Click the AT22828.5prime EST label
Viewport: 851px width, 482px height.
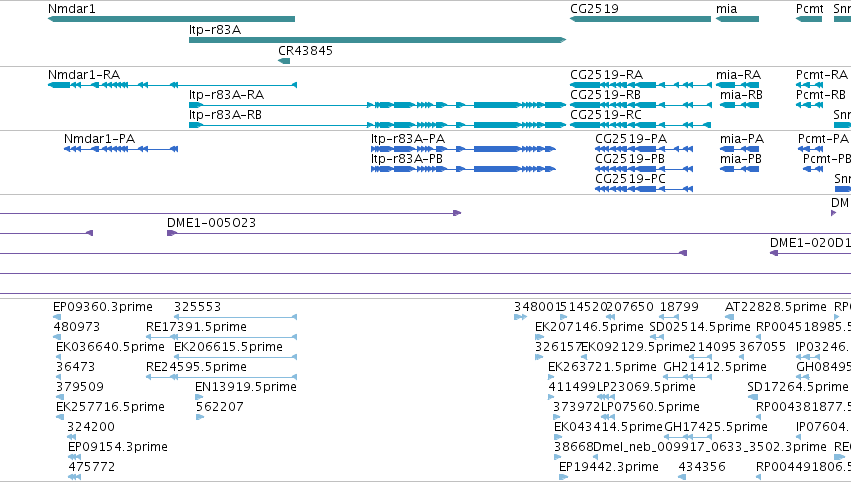[776, 307]
